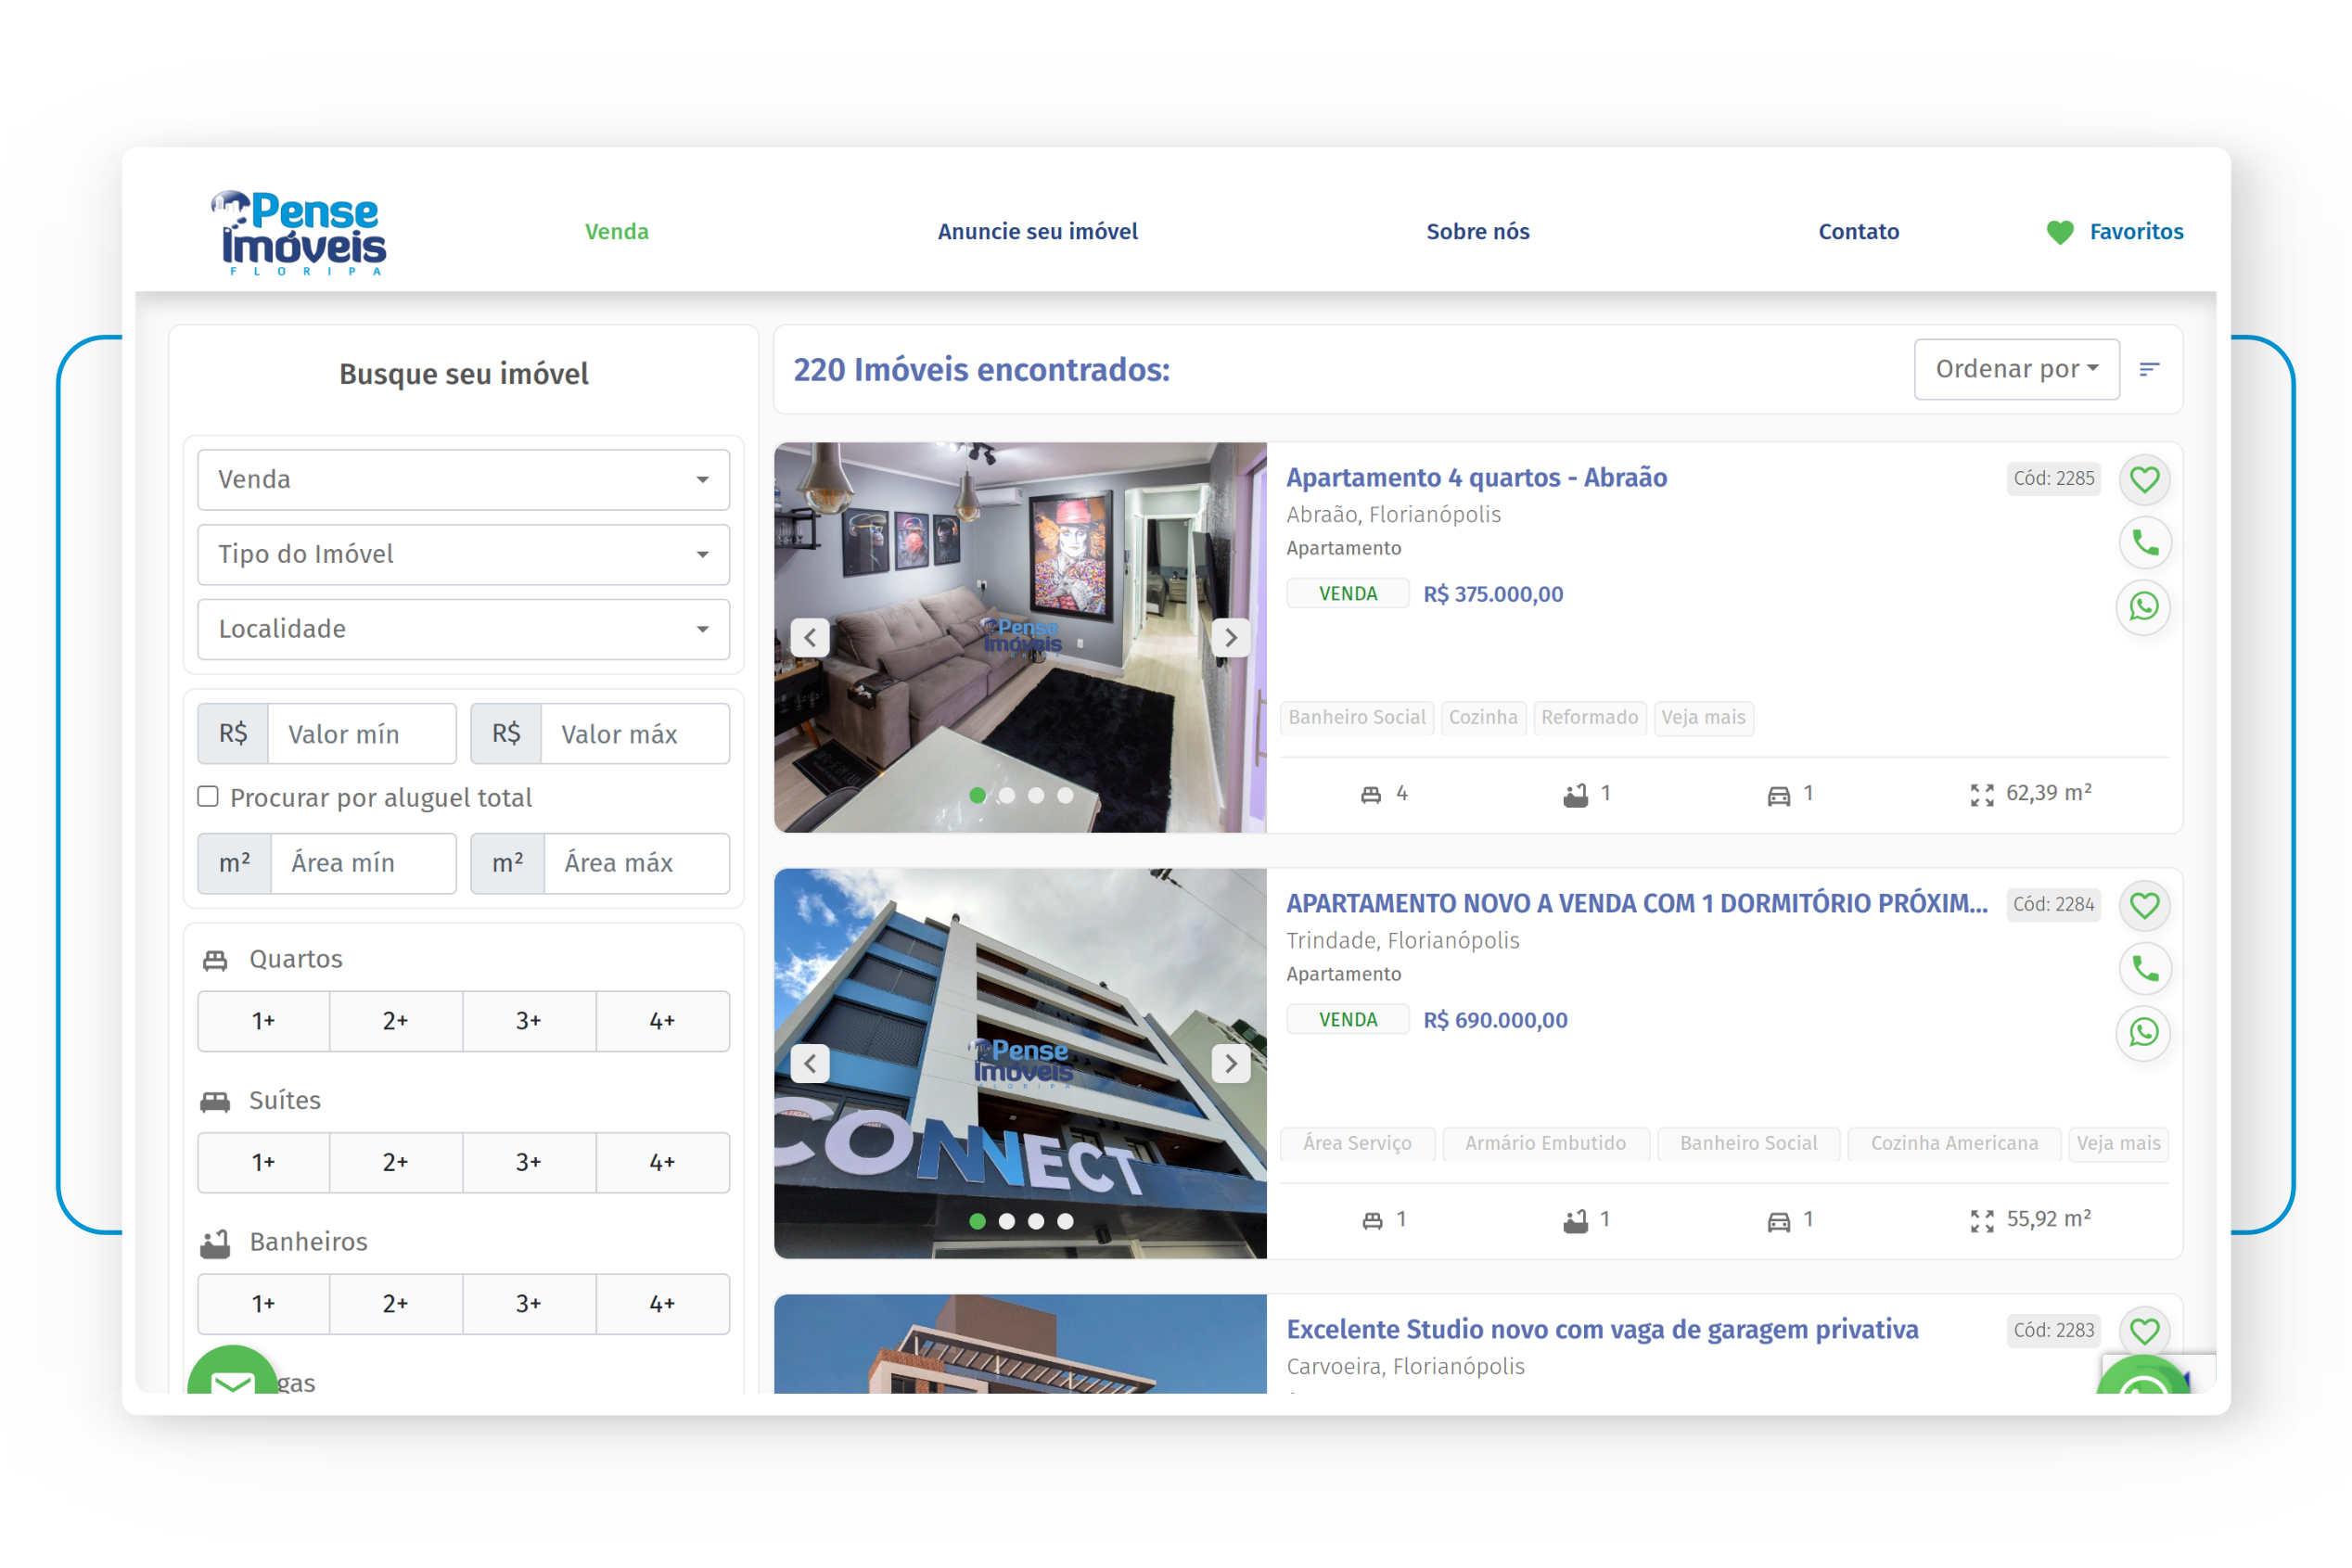Click Veja mais on the Abrão listing
The image size is (2352, 1568).
point(1703,717)
